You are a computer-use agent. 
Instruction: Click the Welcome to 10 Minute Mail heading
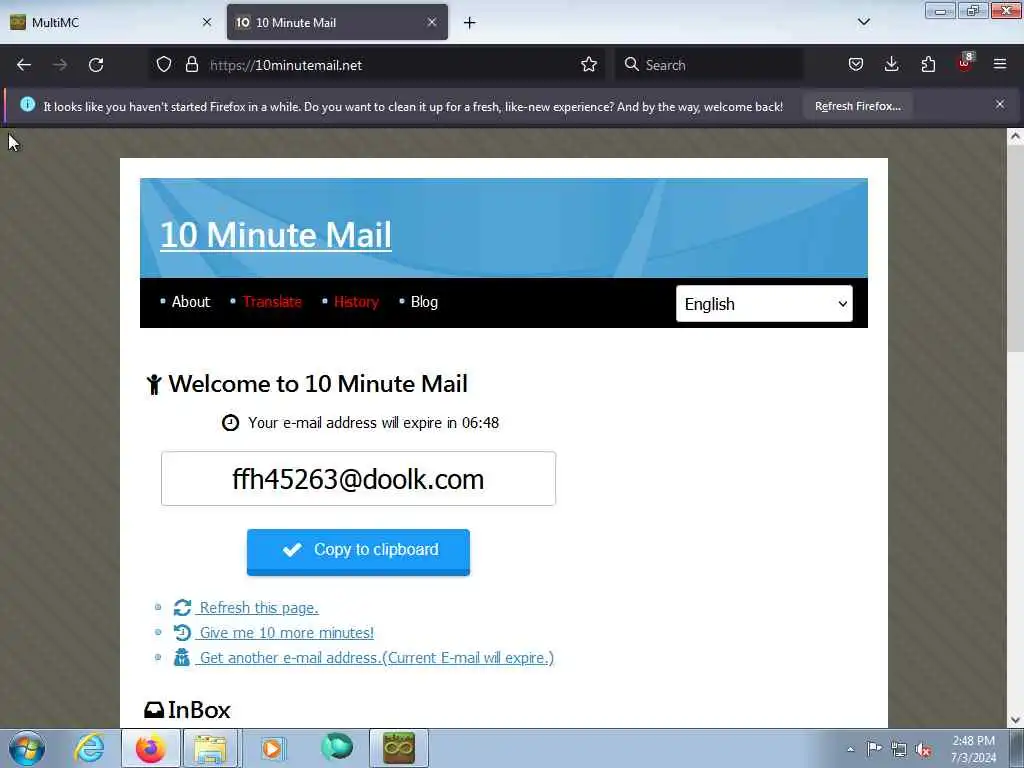318,384
